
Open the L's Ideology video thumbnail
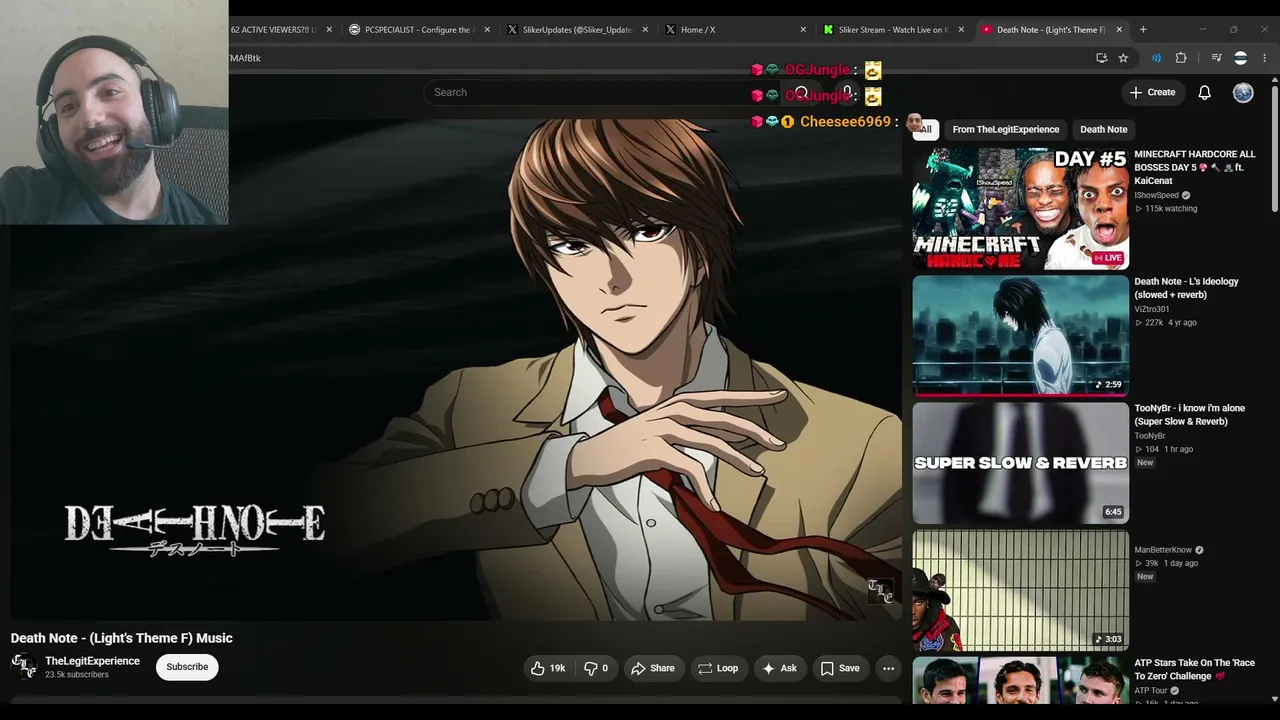pos(1020,336)
